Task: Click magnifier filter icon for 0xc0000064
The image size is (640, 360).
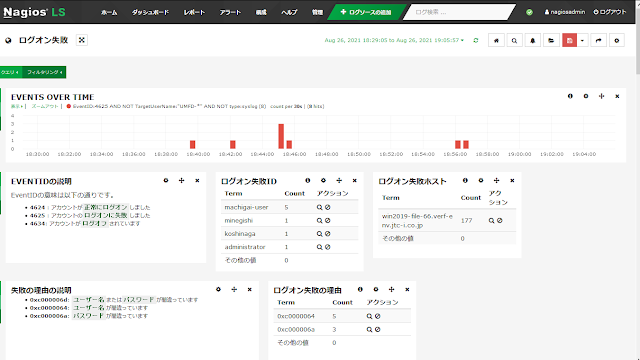Action: click(369, 316)
